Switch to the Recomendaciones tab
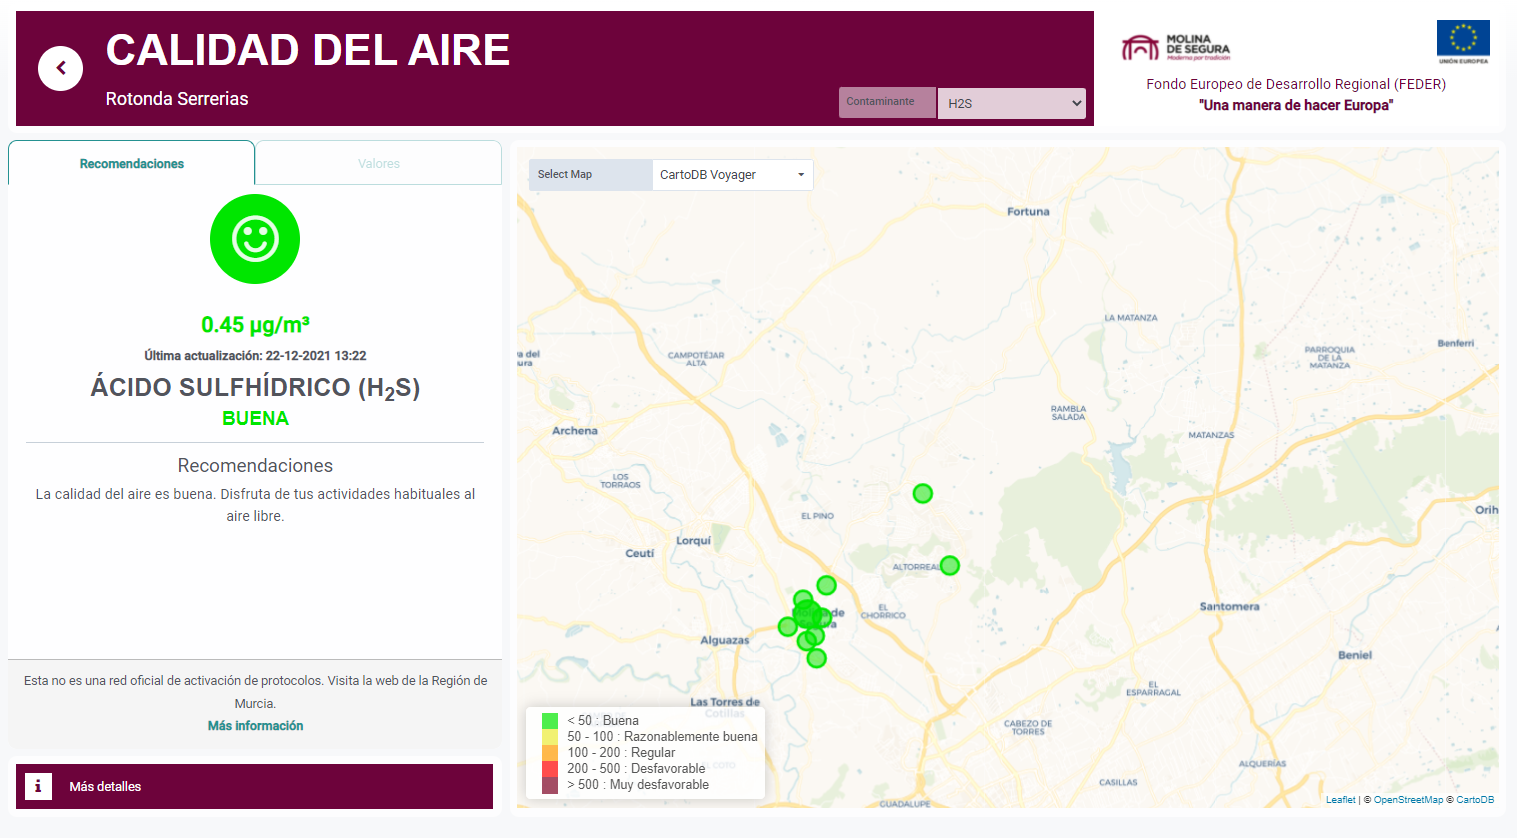 [132, 163]
